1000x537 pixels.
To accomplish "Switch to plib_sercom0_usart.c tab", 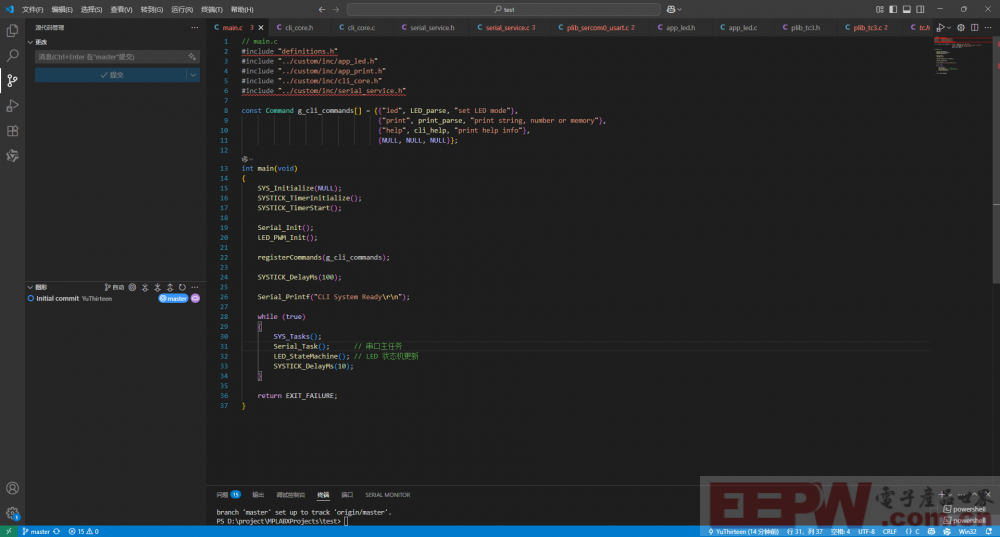I will coord(599,27).
